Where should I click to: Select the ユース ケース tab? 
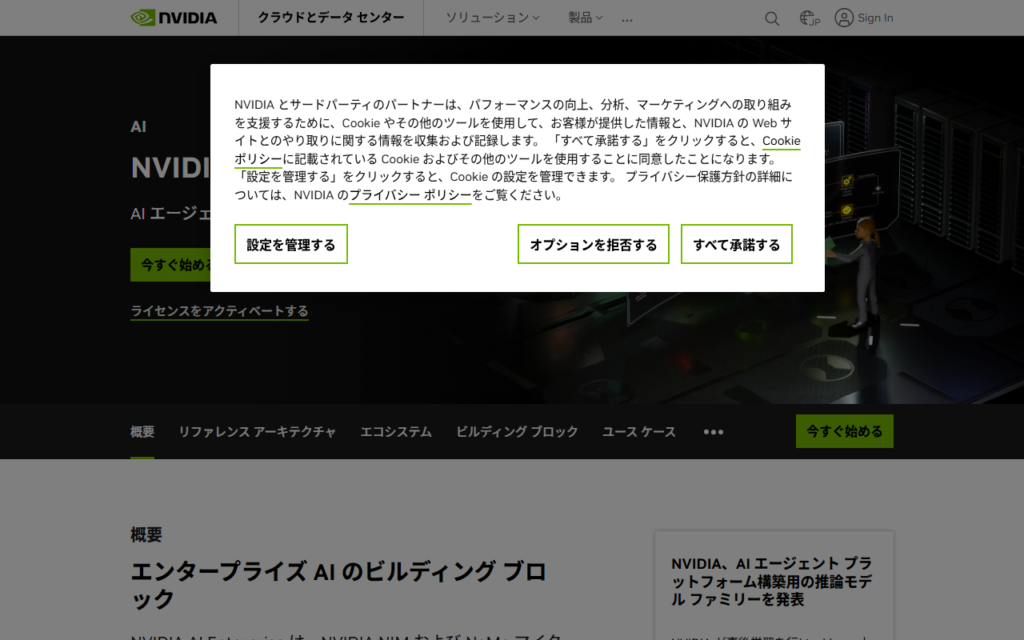[639, 432]
